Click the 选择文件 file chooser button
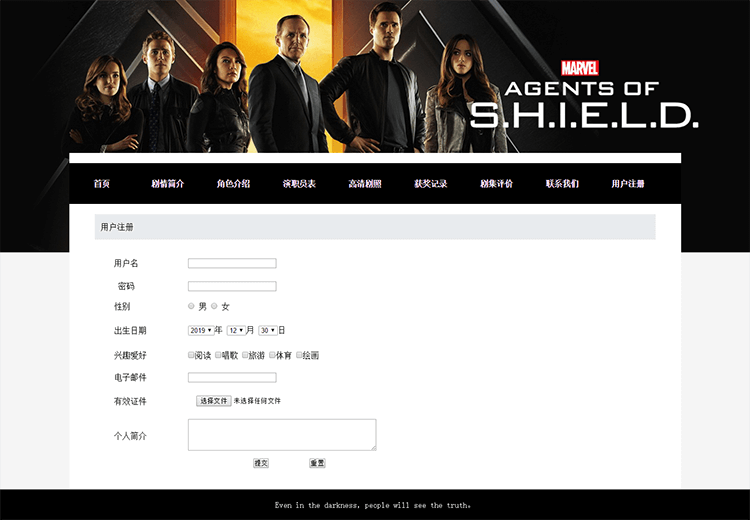The image size is (750, 520). [213, 401]
